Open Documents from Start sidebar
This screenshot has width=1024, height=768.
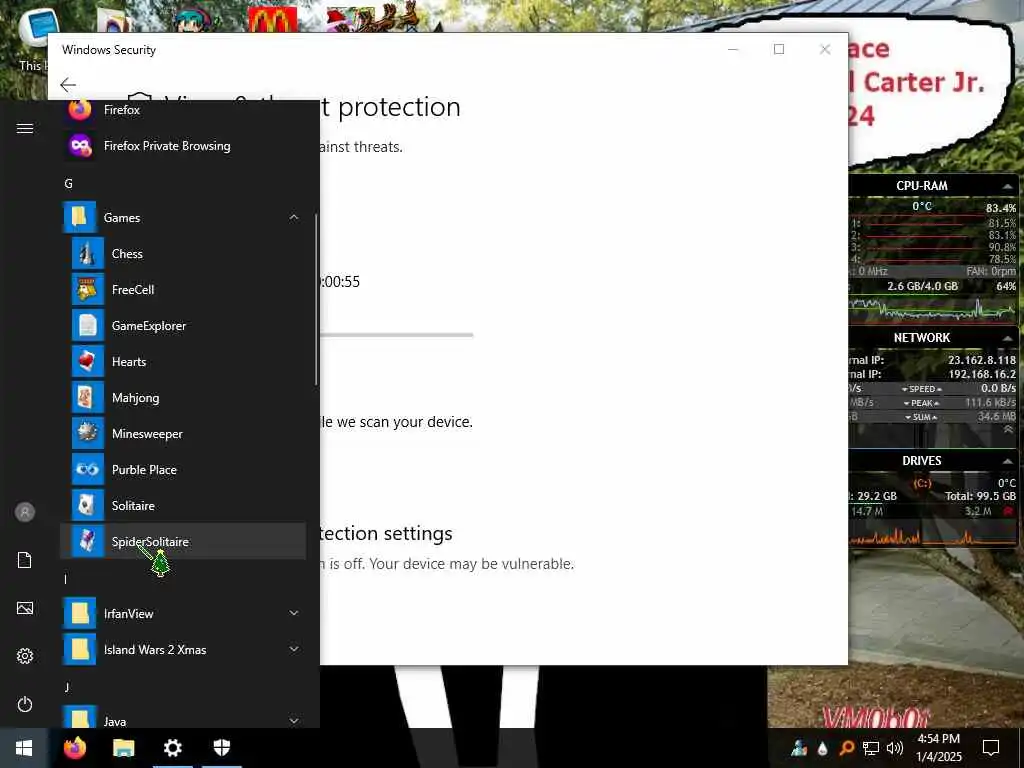[x=25, y=560]
